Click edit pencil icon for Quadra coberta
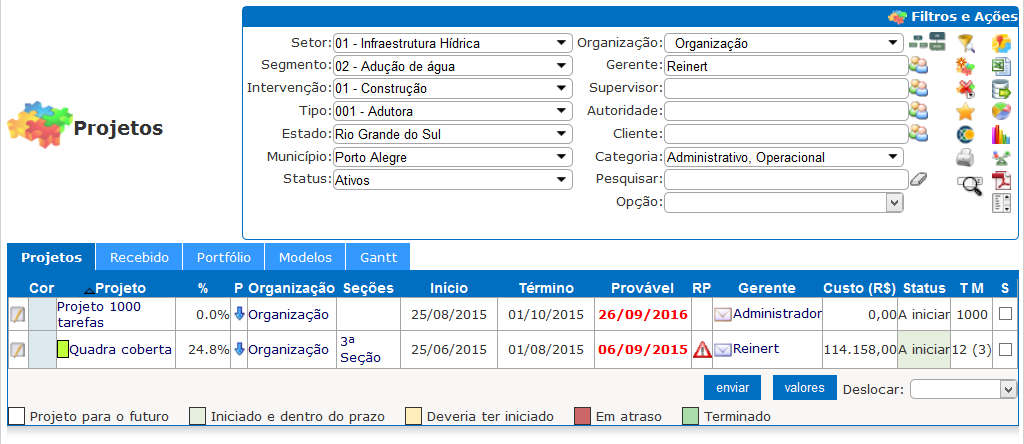Viewport: 1024px width, 444px height. coord(18,349)
